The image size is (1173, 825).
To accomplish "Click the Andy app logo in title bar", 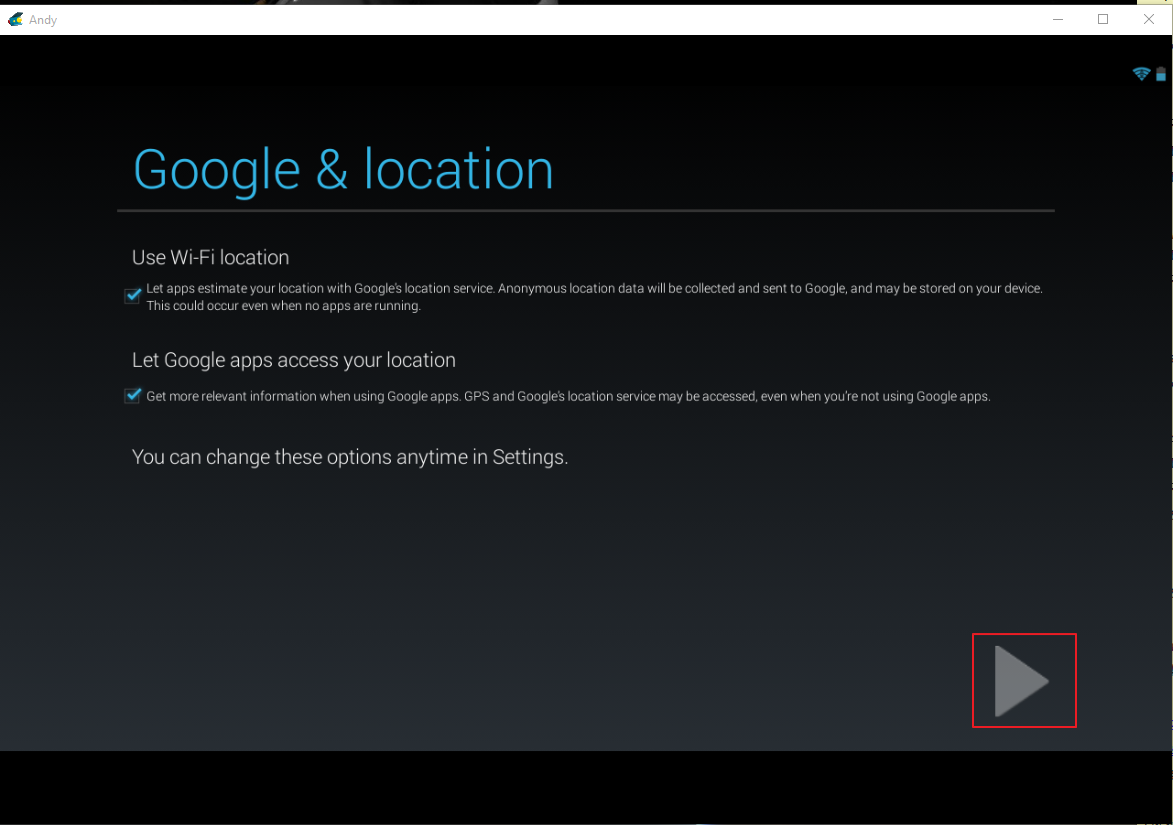I will pyautogui.click(x=15, y=19).
